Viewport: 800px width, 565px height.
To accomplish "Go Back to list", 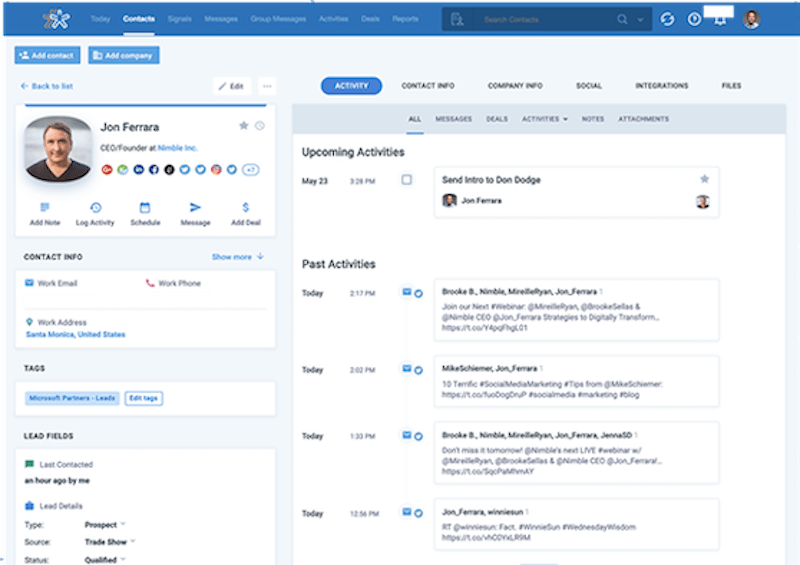I will coord(46,86).
